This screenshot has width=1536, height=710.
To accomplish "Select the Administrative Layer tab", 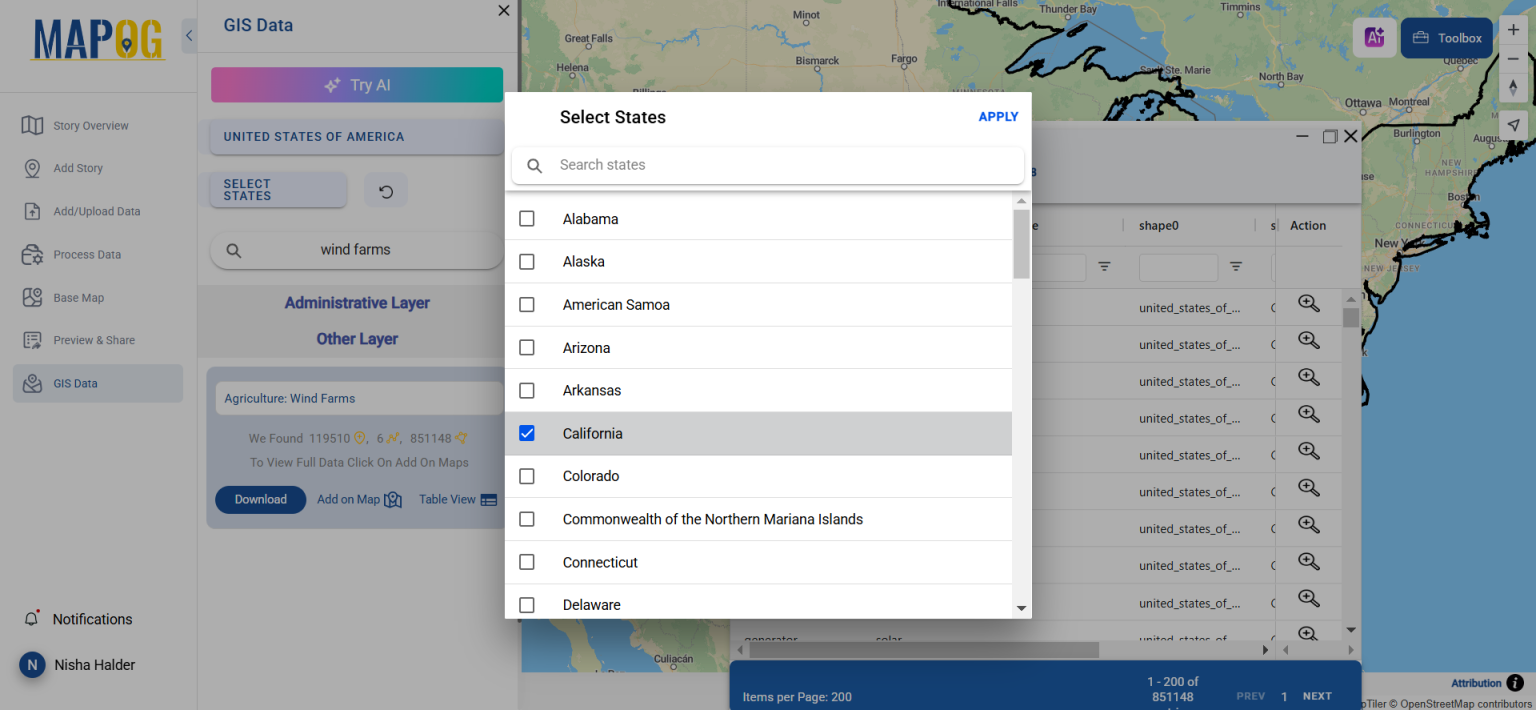I will pyautogui.click(x=357, y=302).
